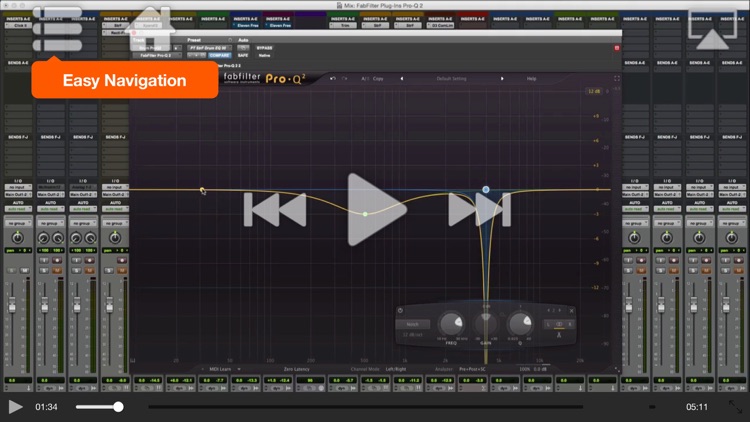This screenshot has width=750, height=422.
Task: Skip forward to the next video
Action: coord(479,210)
